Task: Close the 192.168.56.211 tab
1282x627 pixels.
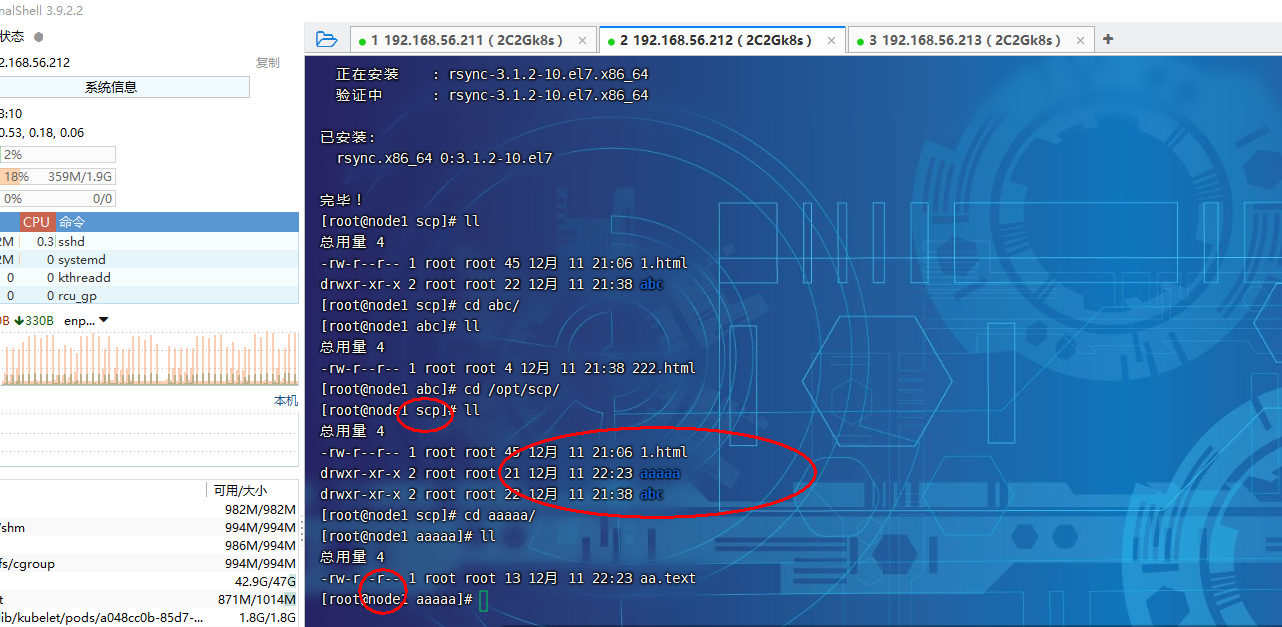Action: (x=581, y=40)
